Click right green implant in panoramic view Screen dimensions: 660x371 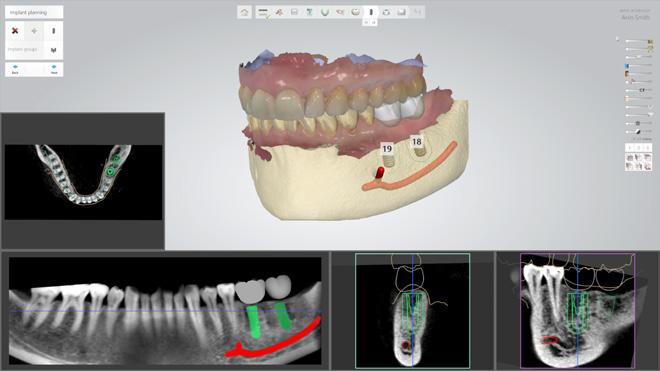tap(282, 316)
